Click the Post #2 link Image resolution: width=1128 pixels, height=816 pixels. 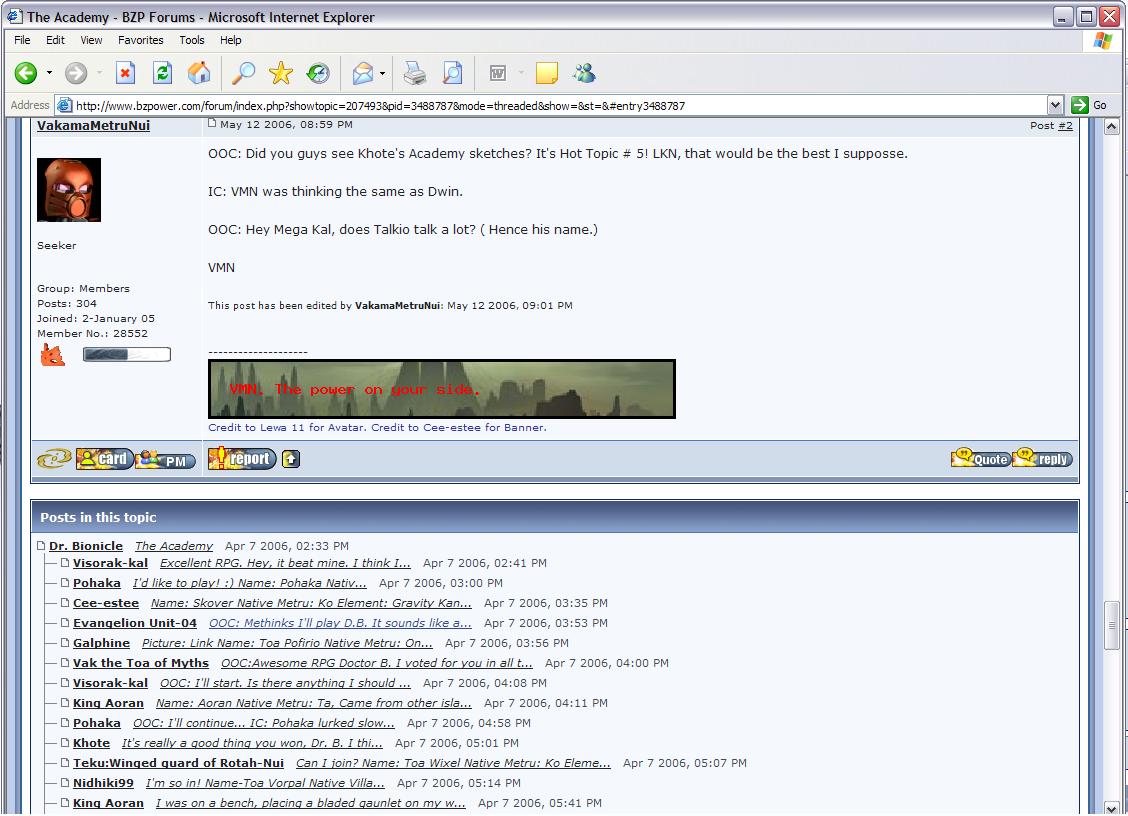pos(1065,125)
